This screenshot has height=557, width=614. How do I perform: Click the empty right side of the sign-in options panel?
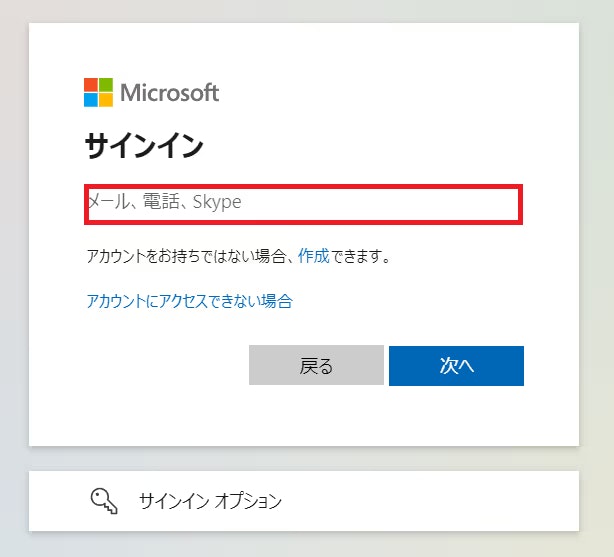(x=431, y=501)
